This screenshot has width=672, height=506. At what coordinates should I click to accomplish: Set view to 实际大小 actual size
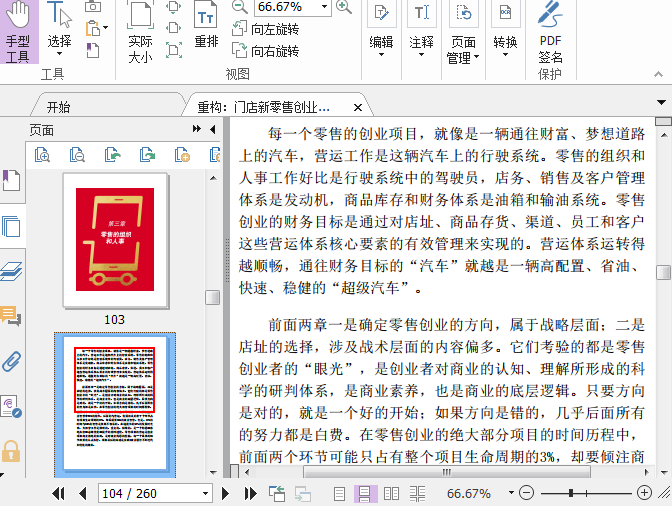coord(140,32)
